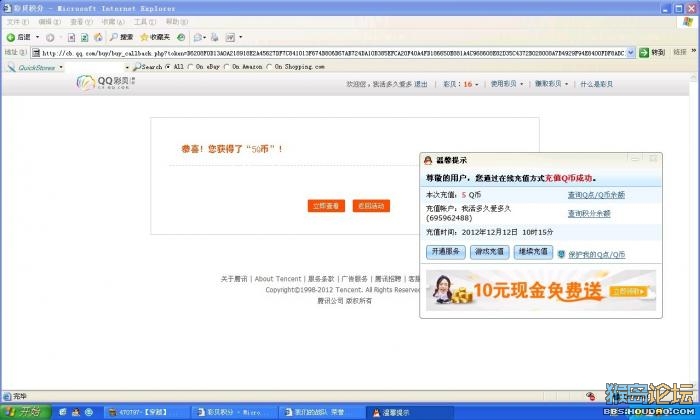This screenshot has height=420, width=700.
Task: Open the Back history dropdown arrow
Action: (38, 37)
